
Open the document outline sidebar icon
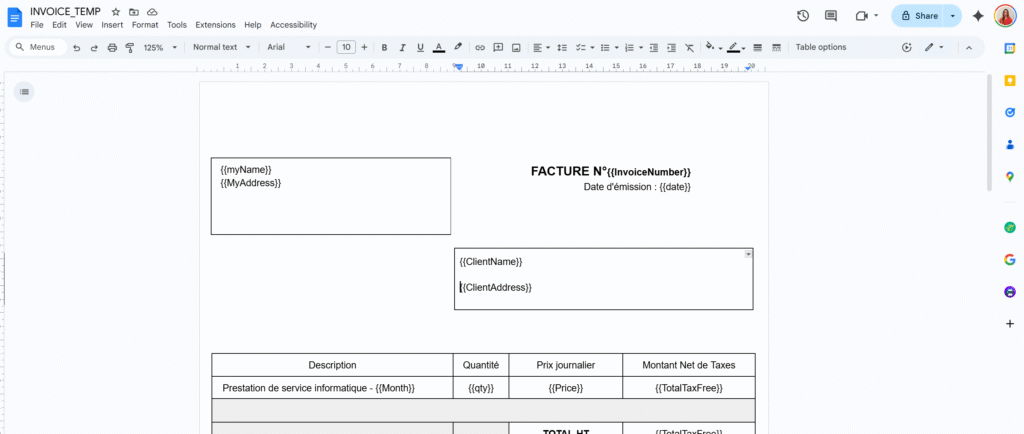(x=25, y=92)
